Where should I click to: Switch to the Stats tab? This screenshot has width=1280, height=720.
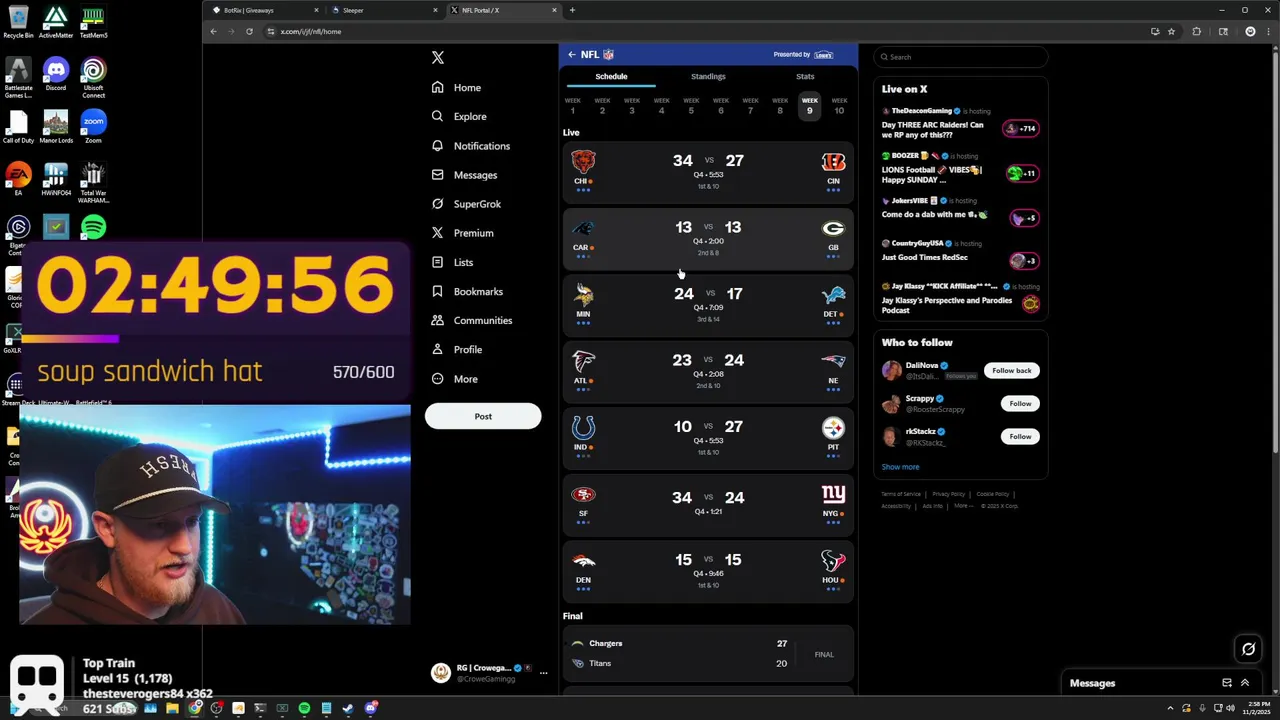pyautogui.click(x=805, y=77)
